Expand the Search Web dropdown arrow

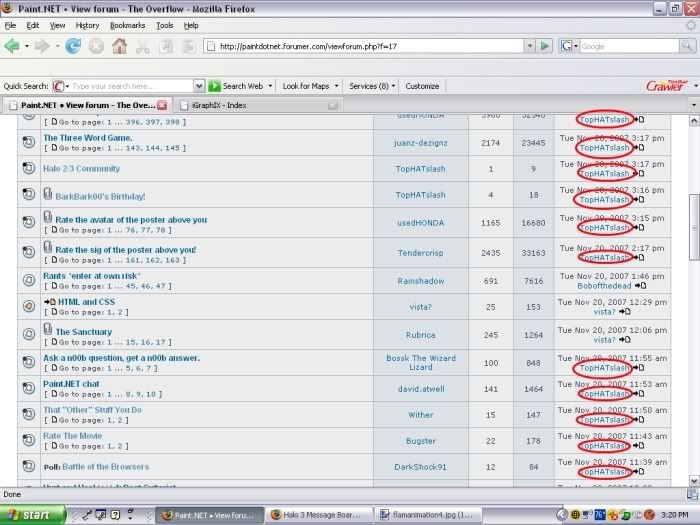click(270, 86)
